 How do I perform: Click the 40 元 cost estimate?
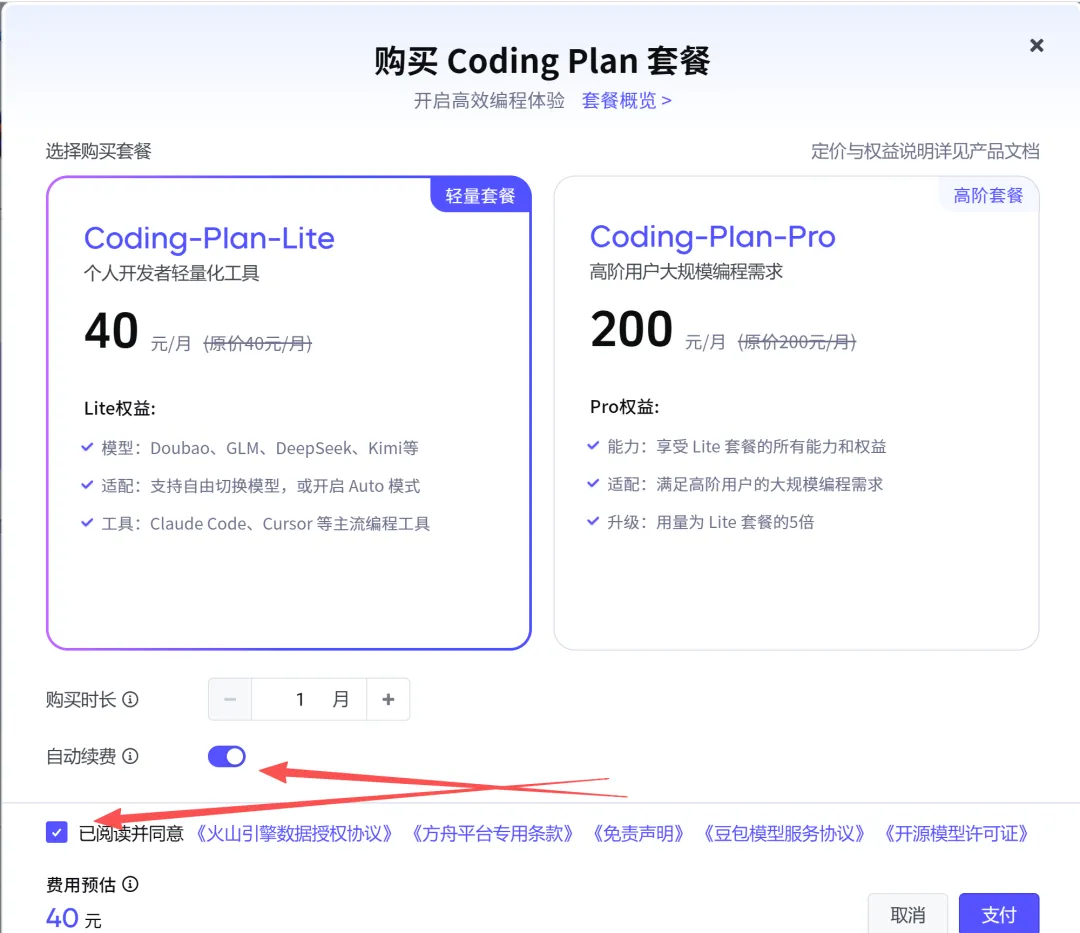pos(74,919)
